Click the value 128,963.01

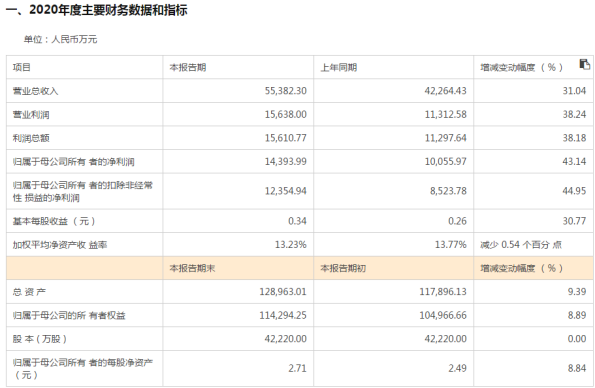283,292
